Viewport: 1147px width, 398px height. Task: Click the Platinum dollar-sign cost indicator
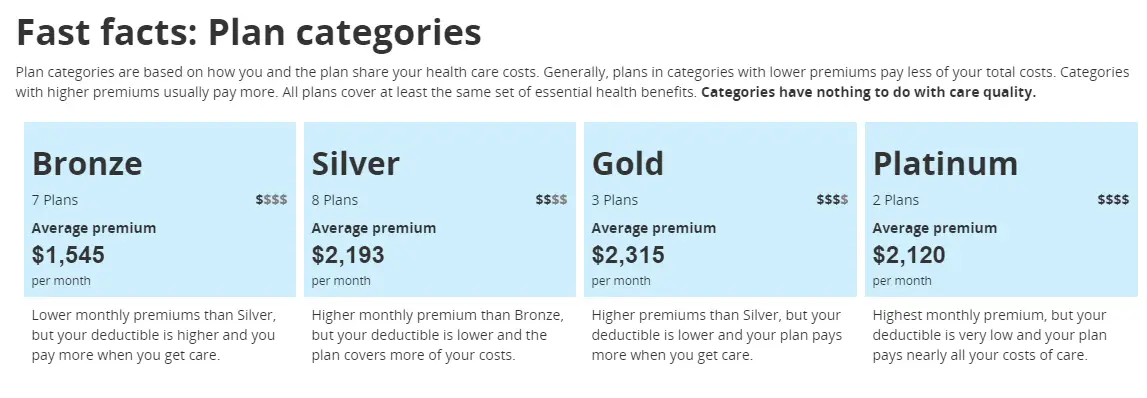click(x=1113, y=200)
